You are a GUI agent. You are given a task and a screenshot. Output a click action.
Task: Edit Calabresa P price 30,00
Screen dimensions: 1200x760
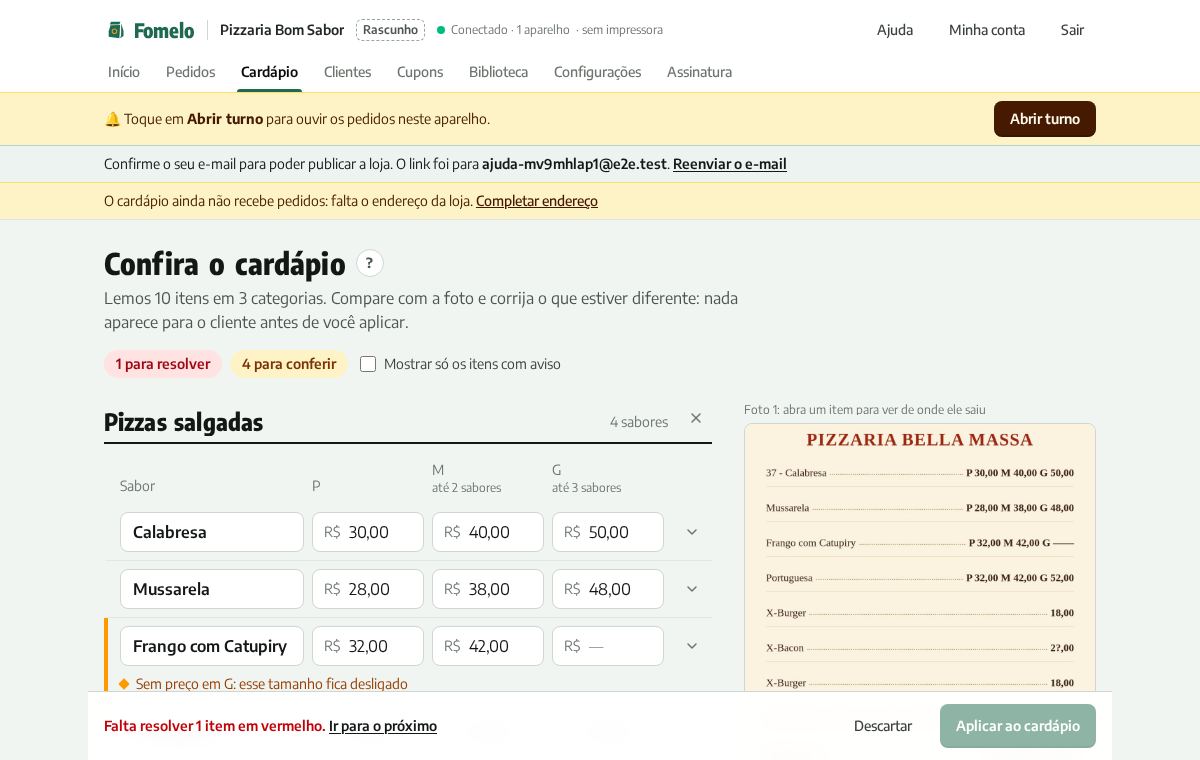368,532
